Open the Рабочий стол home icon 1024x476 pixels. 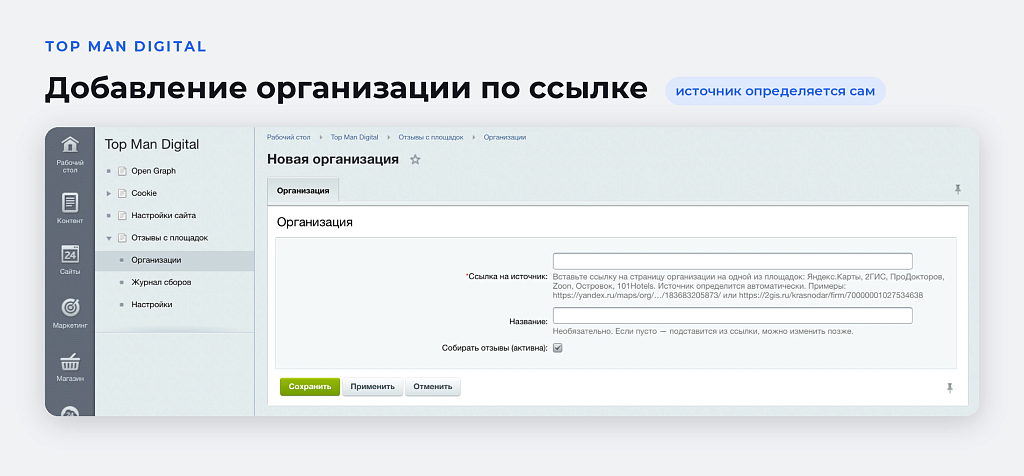coord(70,145)
